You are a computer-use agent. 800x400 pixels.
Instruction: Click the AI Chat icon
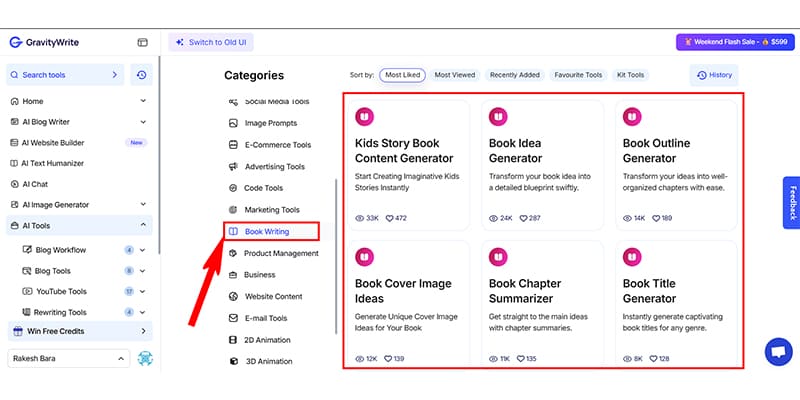click(14, 184)
